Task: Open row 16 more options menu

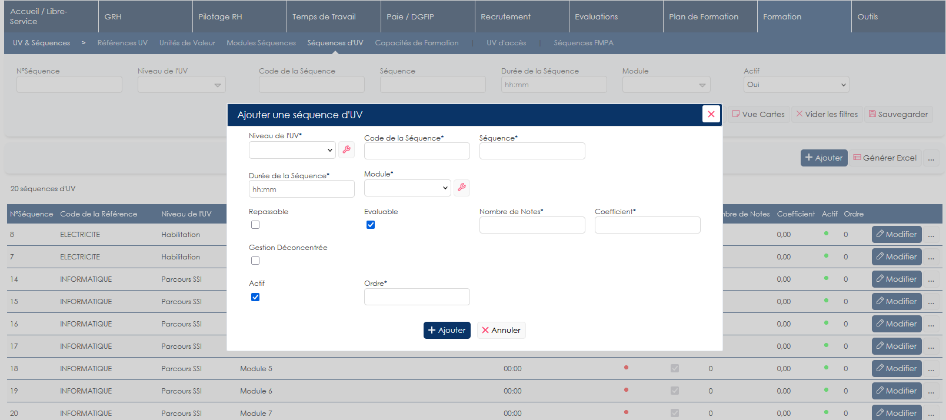Action: tap(931, 324)
